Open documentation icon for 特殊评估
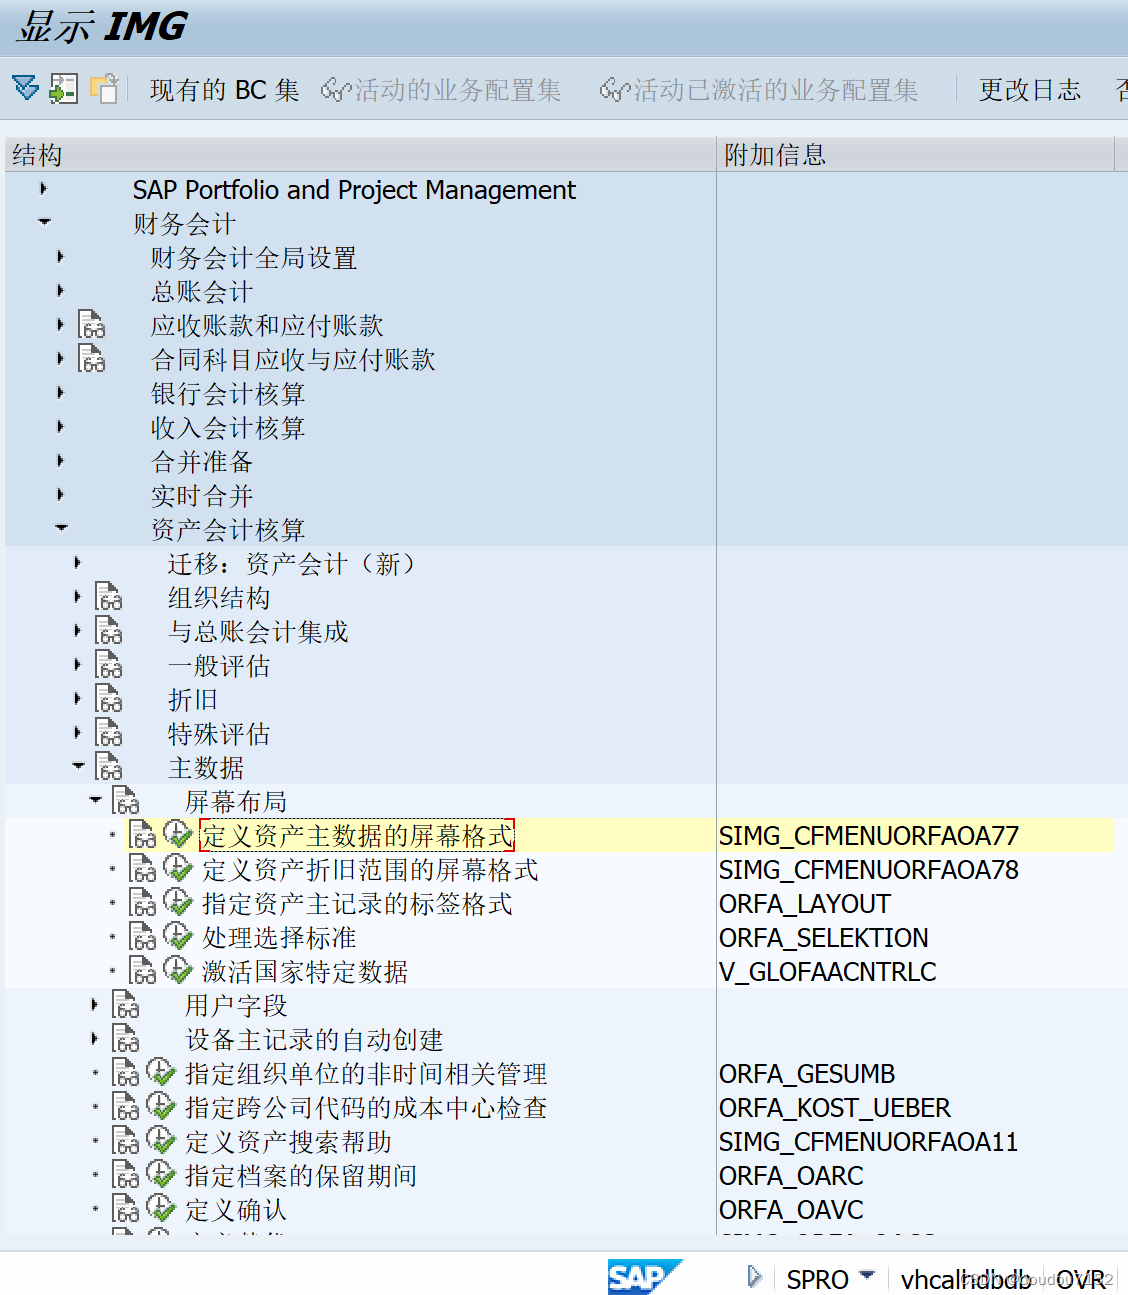The width and height of the screenshot is (1128, 1295). (109, 733)
